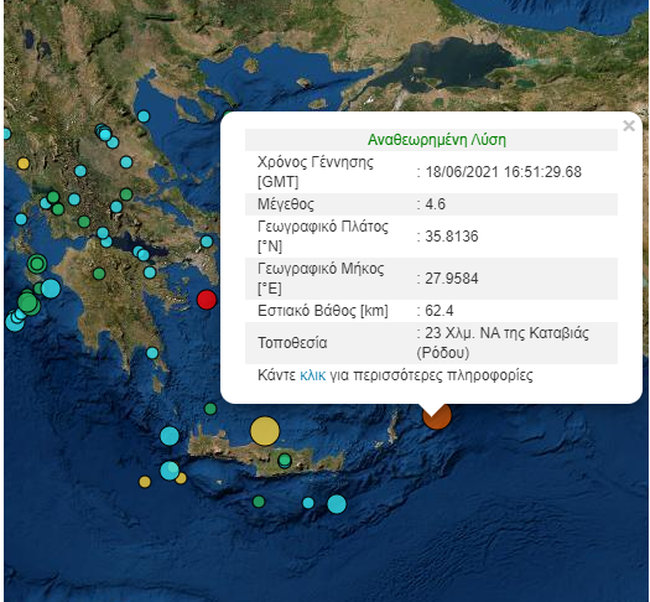Click the green marker in central Peloponnese

99,273
